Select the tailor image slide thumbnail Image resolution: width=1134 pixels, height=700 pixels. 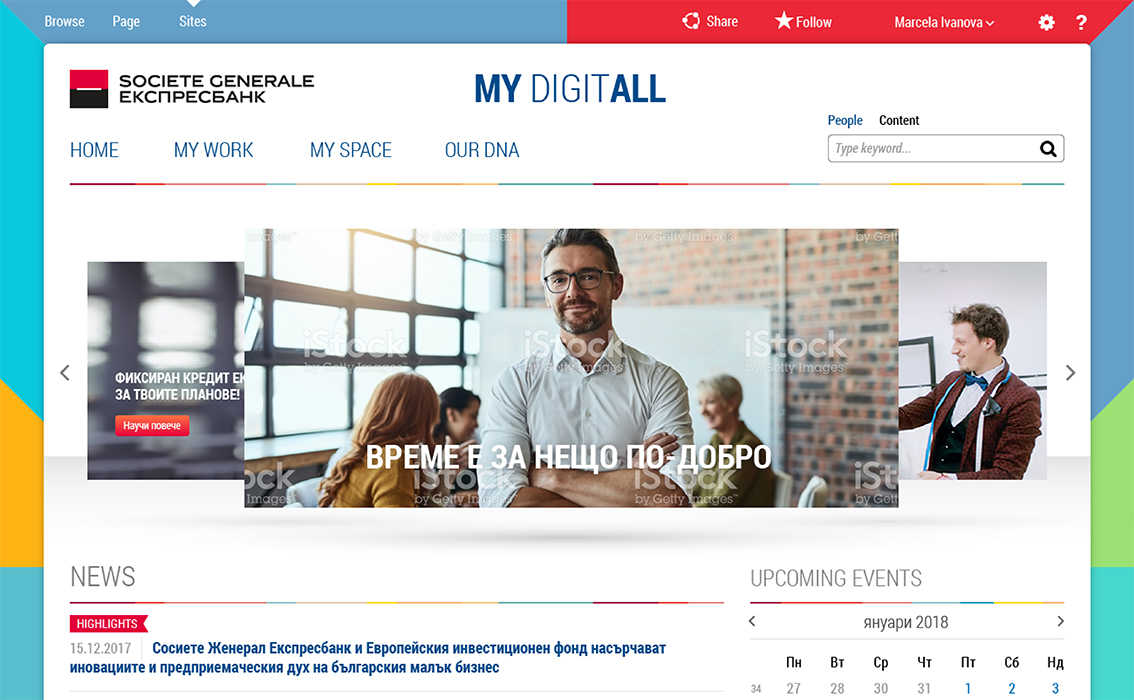tap(973, 370)
